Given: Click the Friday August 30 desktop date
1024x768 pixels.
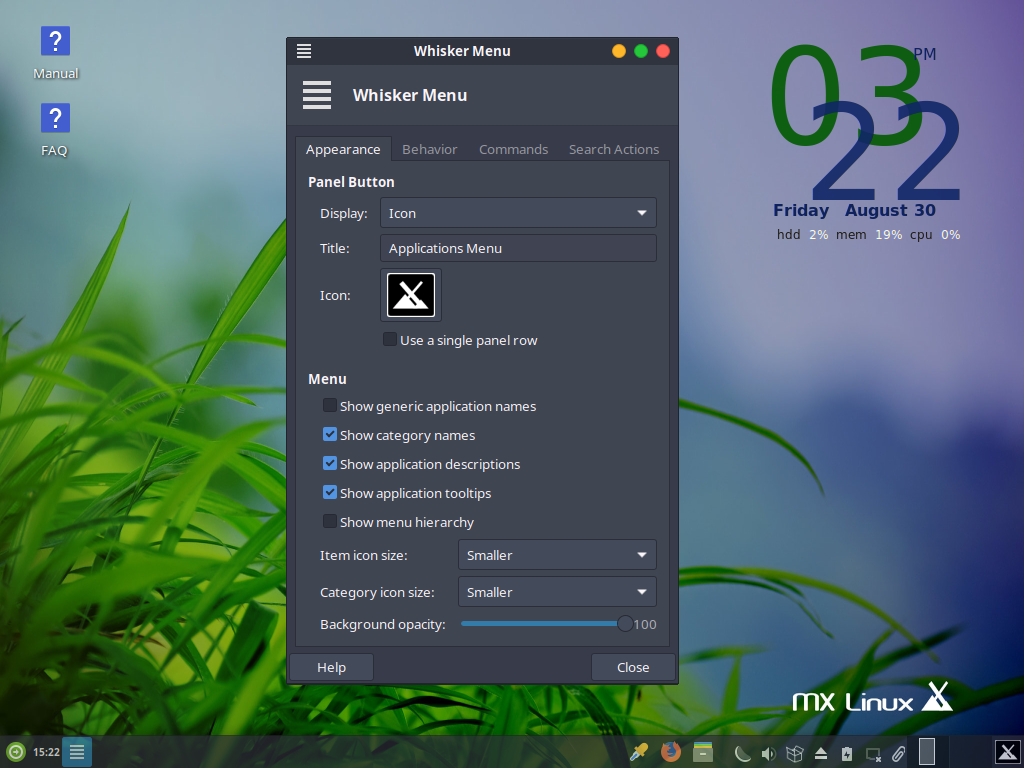Looking at the screenshot, I should coord(854,210).
